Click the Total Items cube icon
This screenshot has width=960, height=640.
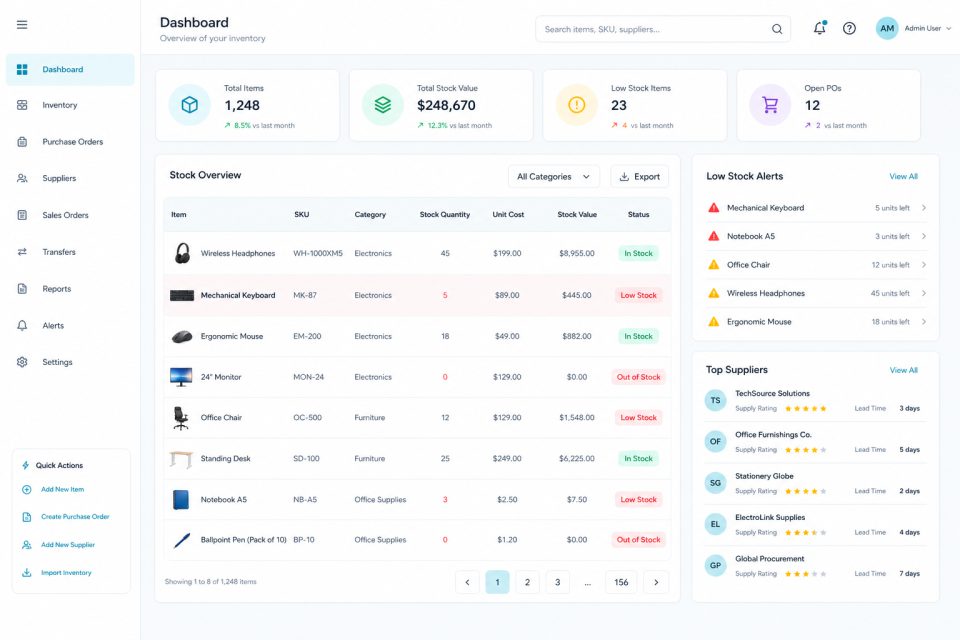click(x=190, y=105)
